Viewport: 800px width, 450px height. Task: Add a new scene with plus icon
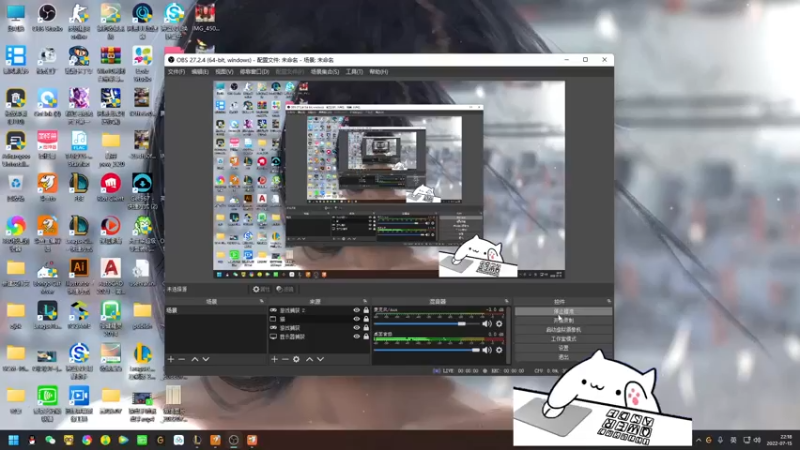pyautogui.click(x=171, y=359)
